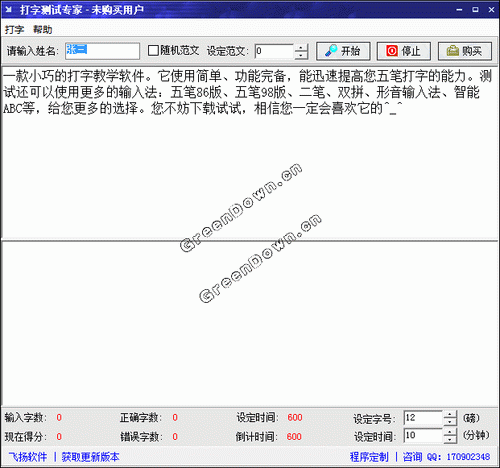Enable the 随机范文 checkbox
Screen dimensions: 500x468
tap(153, 51)
